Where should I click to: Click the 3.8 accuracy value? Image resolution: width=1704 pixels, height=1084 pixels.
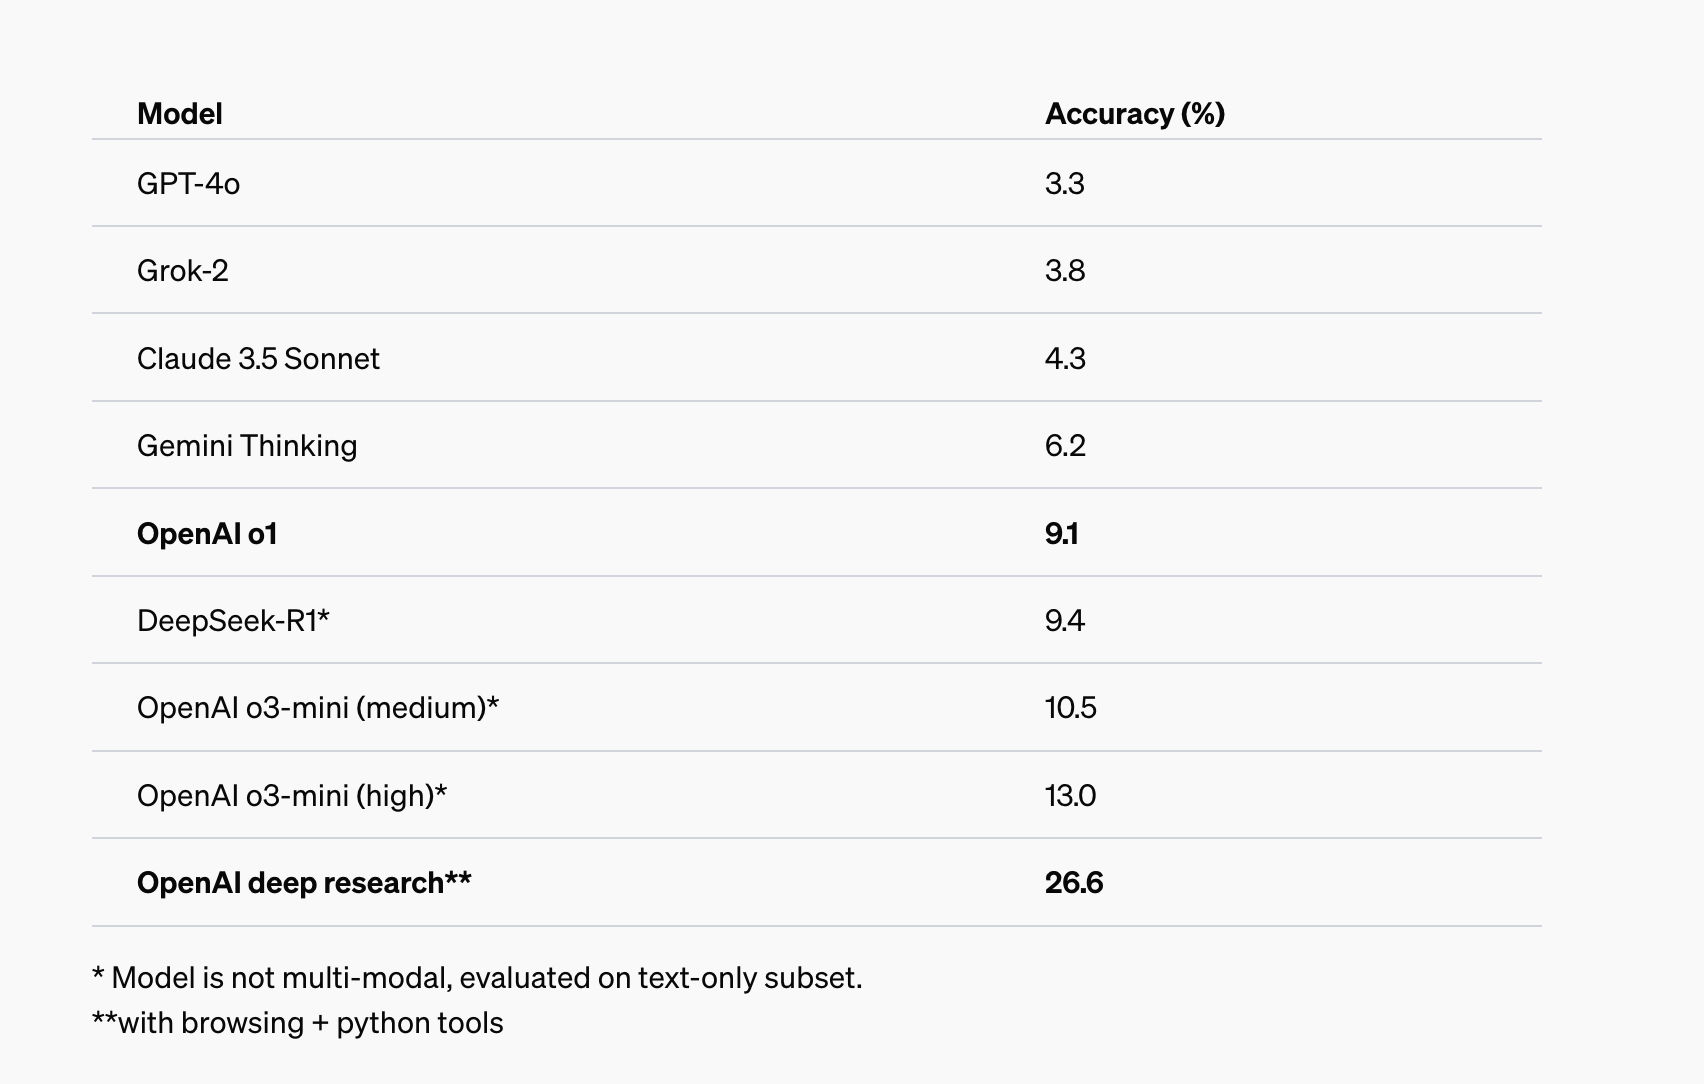1065,271
